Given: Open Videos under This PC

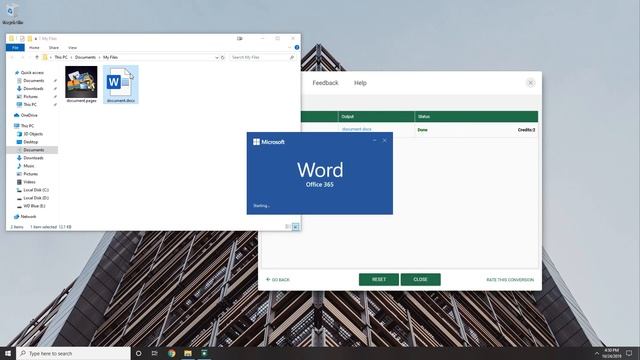Looking at the screenshot, I should tap(29, 182).
